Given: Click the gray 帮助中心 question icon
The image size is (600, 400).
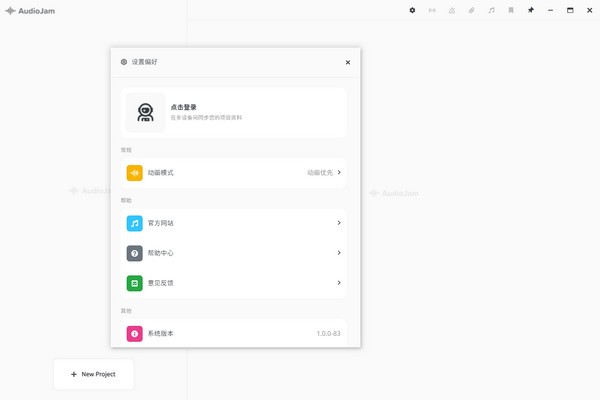Looking at the screenshot, I should tap(134, 253).
